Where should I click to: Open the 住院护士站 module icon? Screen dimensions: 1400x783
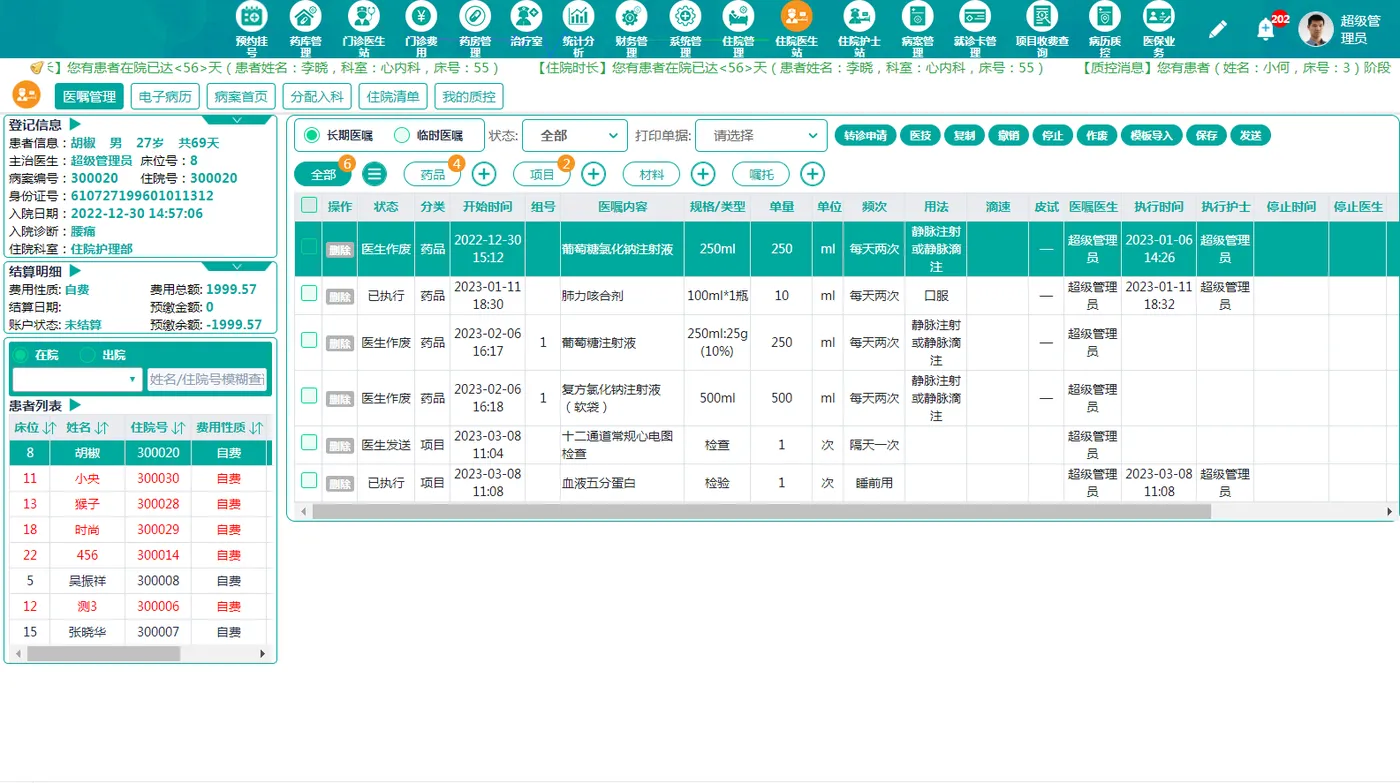(859, 16)
